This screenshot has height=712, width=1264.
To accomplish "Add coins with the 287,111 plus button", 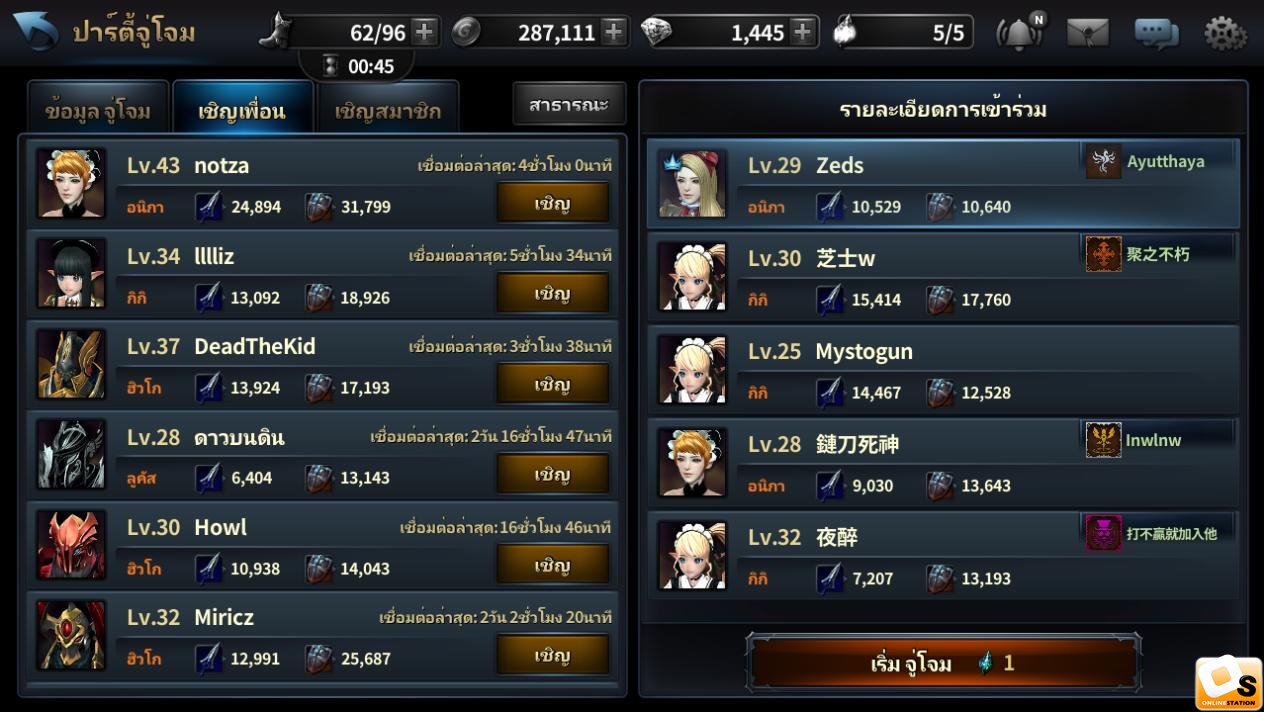I will [x=614, y=32].
